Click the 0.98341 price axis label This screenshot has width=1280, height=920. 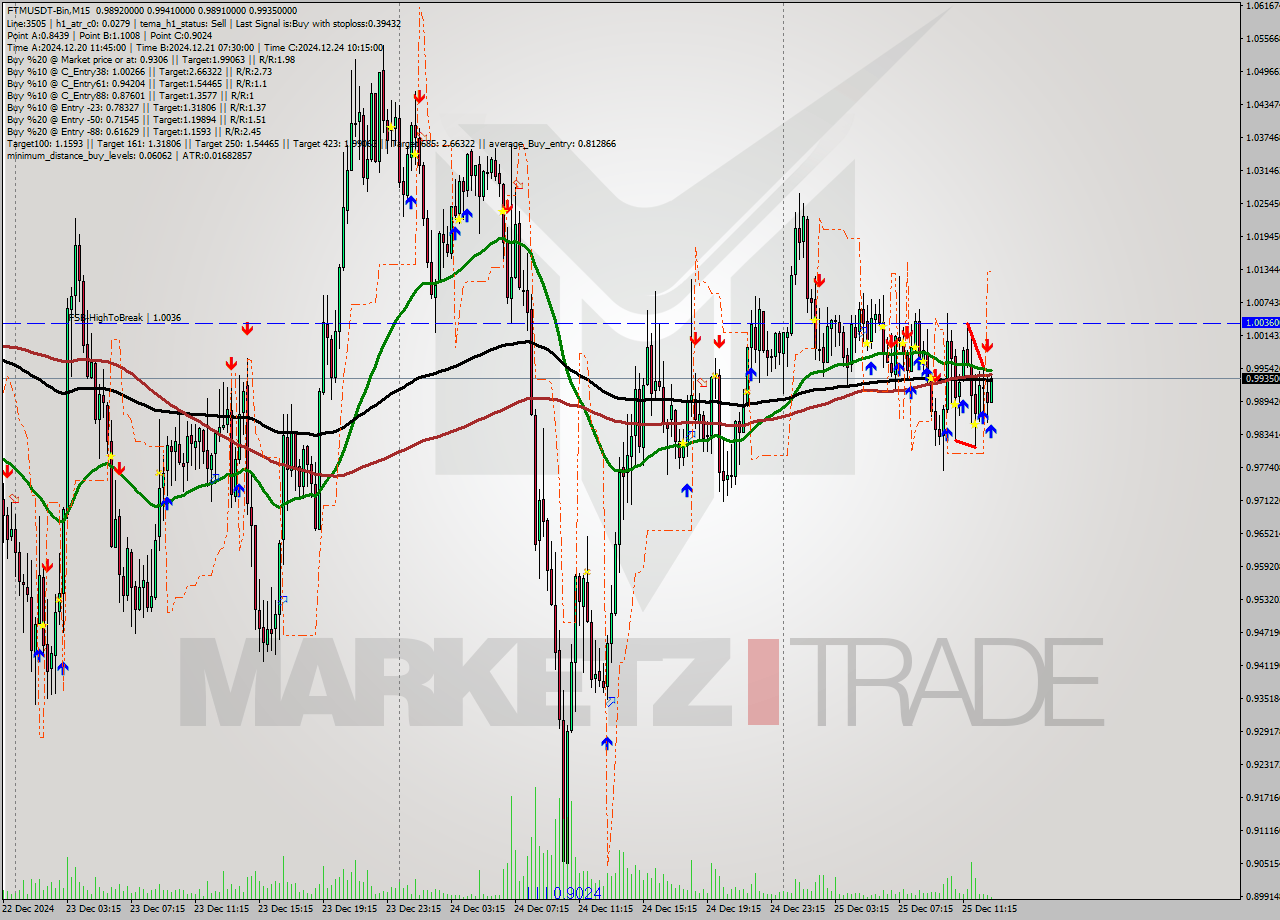click(1262, 434)
